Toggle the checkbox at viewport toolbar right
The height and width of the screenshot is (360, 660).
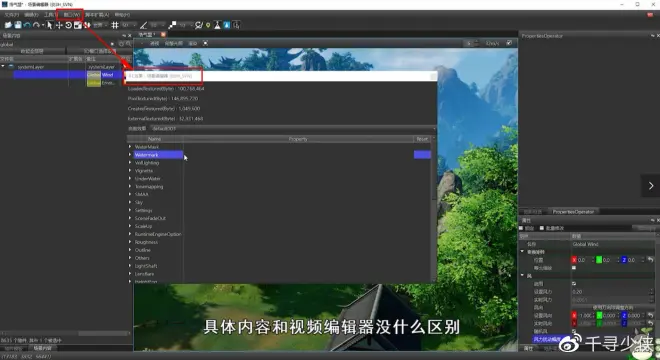[509, 43]
